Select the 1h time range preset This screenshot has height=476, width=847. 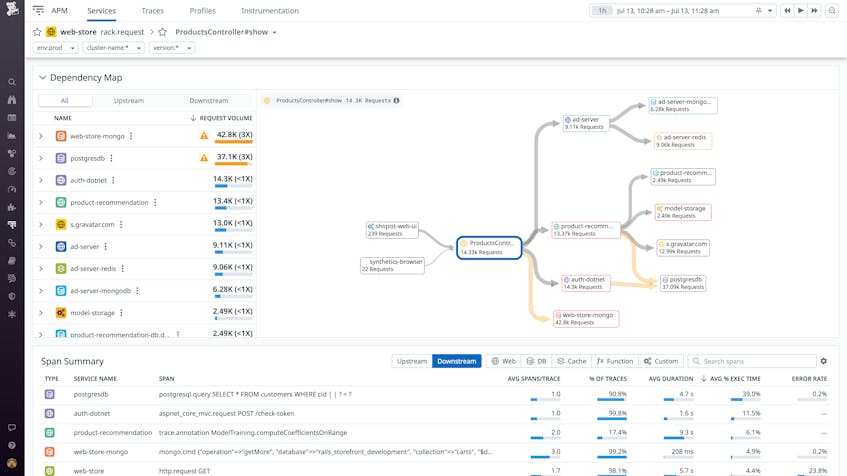[602, 10]
